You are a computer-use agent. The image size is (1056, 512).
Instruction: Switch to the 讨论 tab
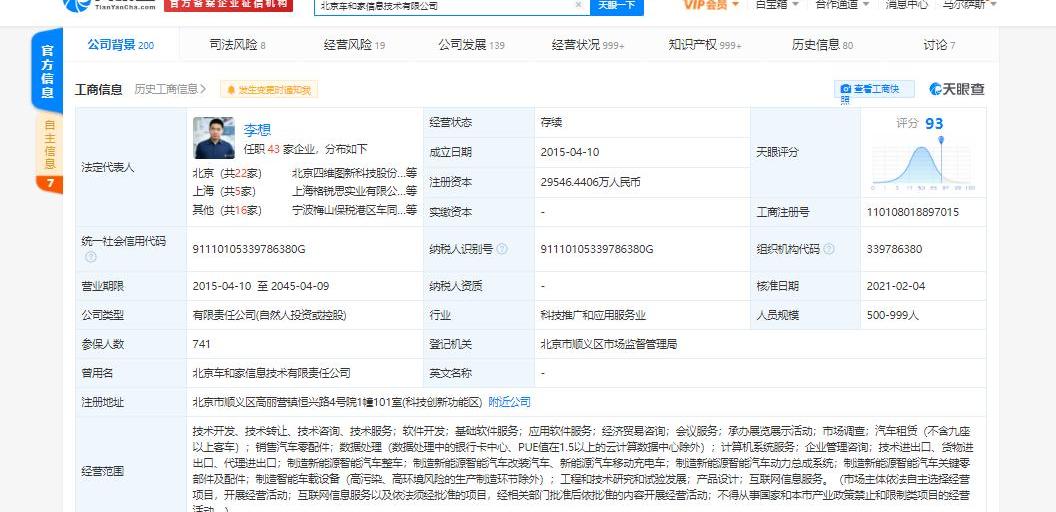pyautogui.click(x=939, y=45)
